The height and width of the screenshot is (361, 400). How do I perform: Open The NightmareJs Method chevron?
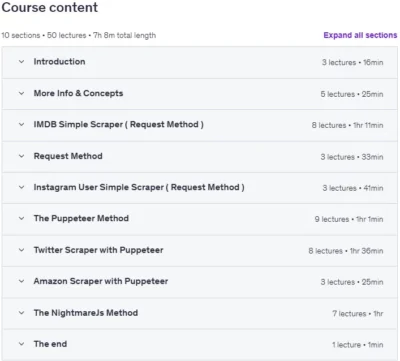pos(21,313)
